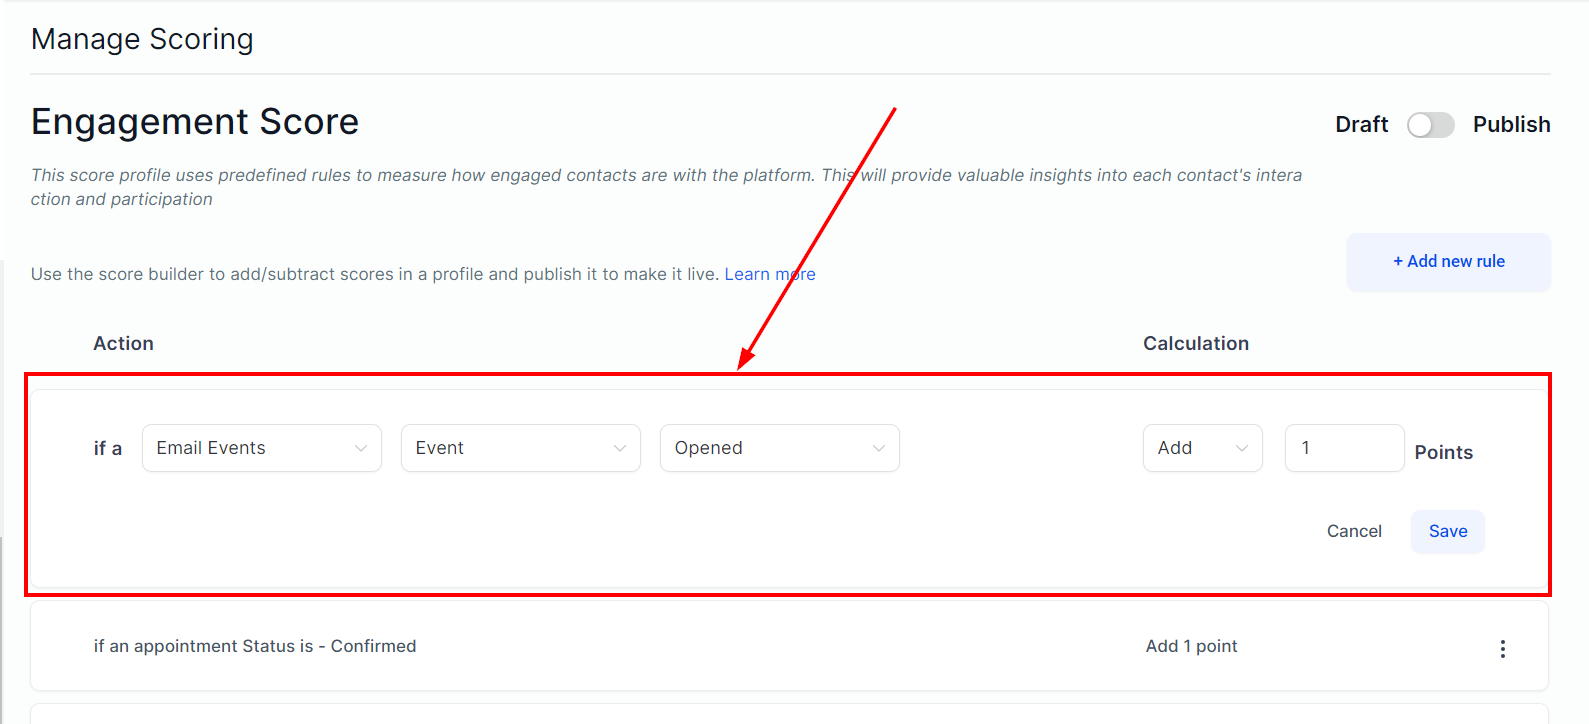Click the Manage Scoring heading
1589x724 pixels.
[142, 39]
